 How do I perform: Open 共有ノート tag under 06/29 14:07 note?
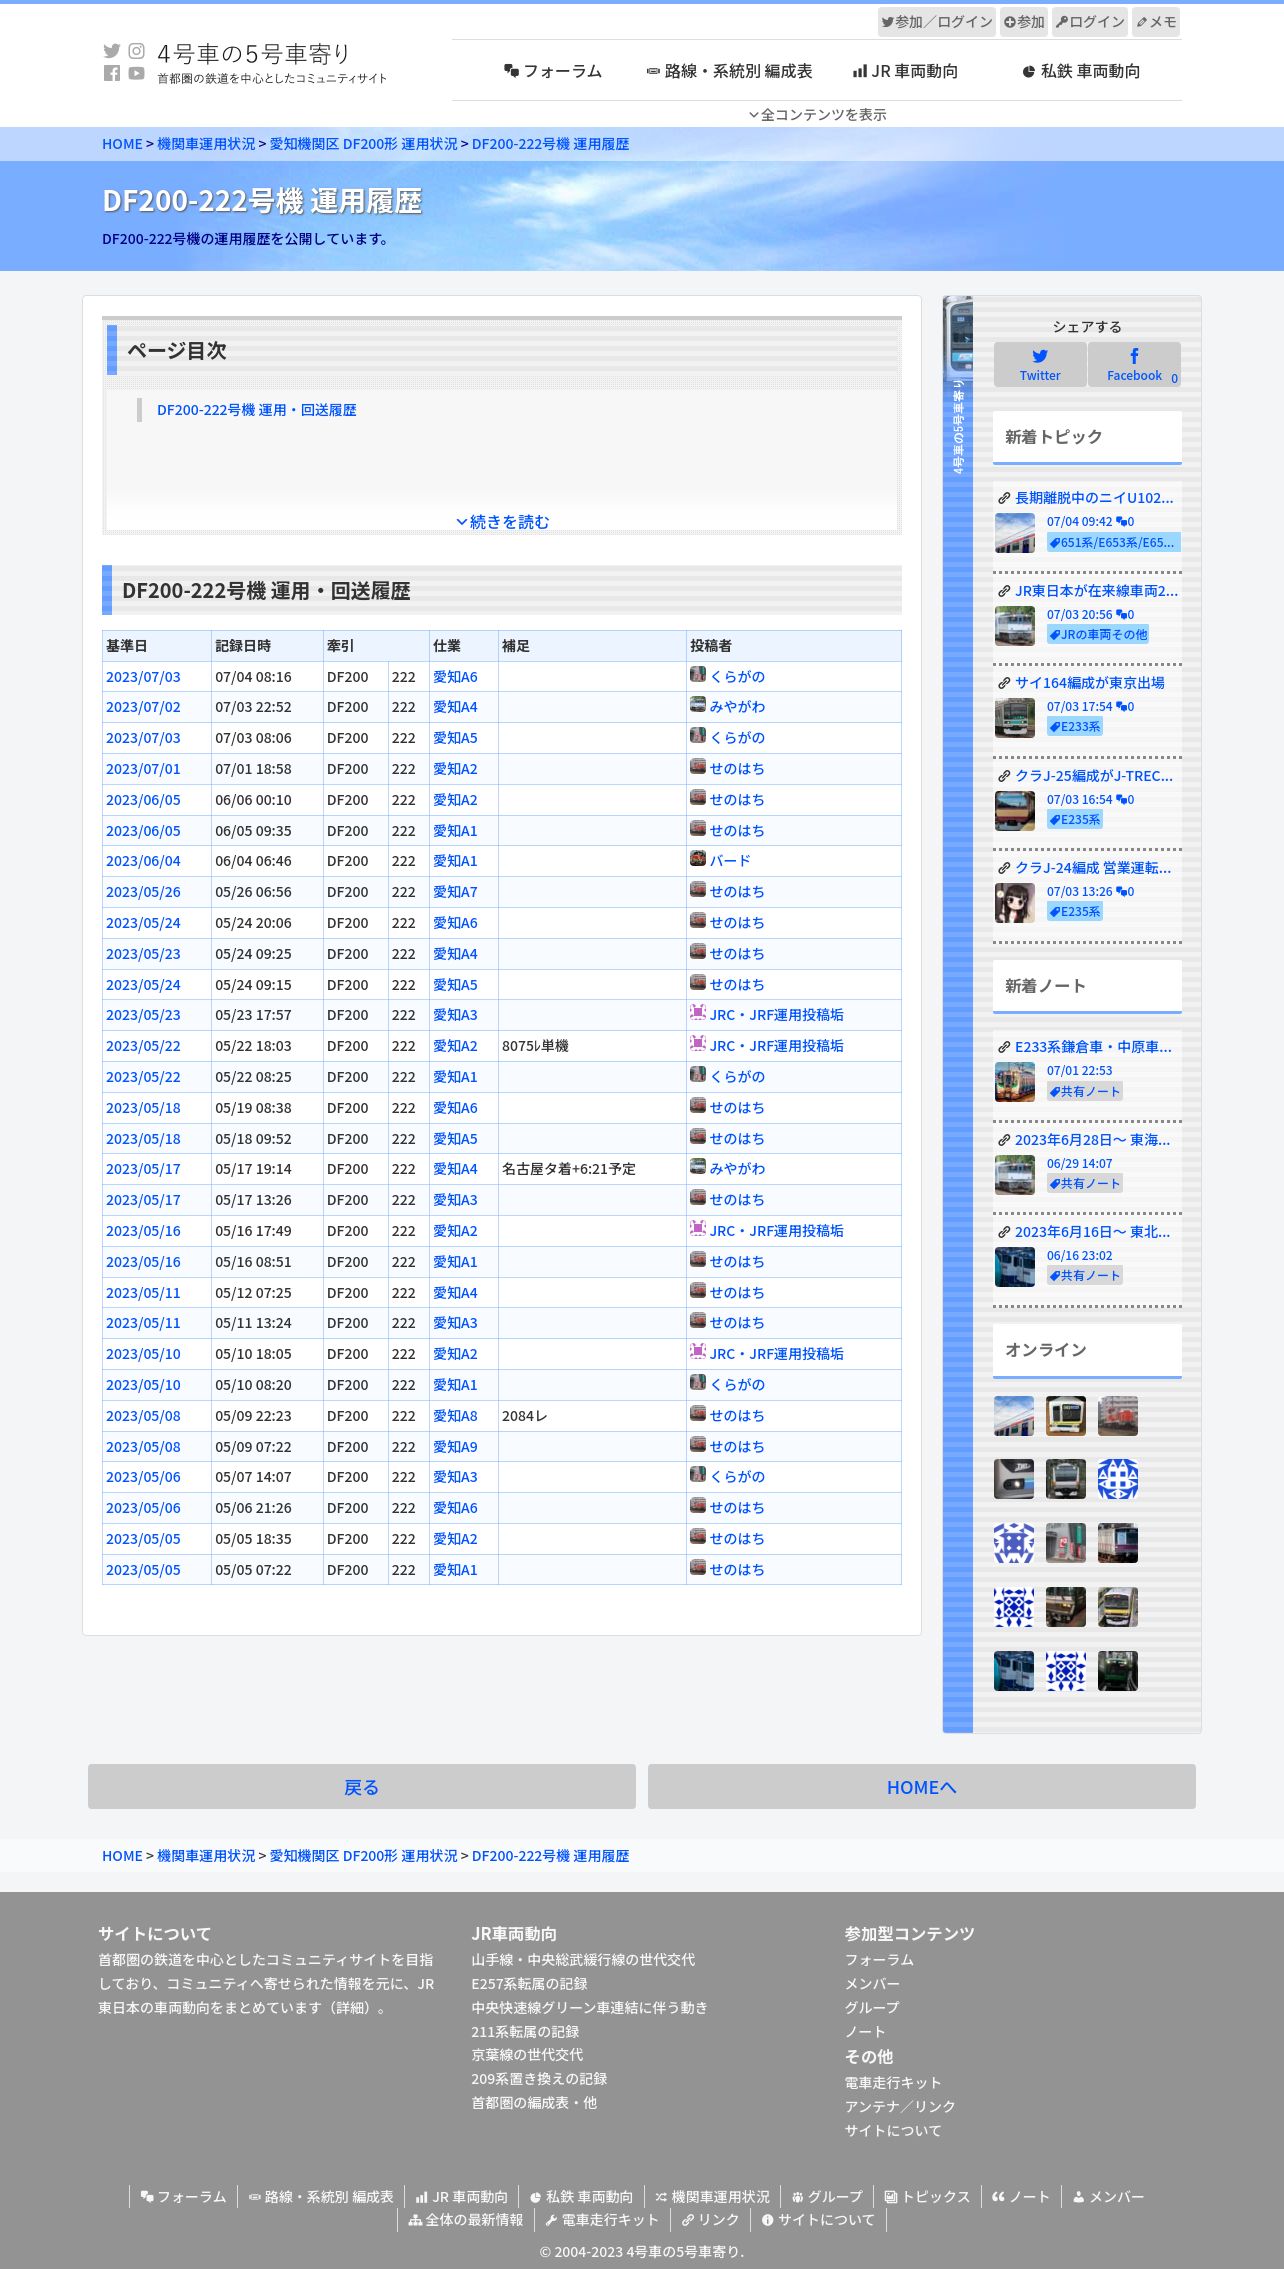tap(1084, 1183)
